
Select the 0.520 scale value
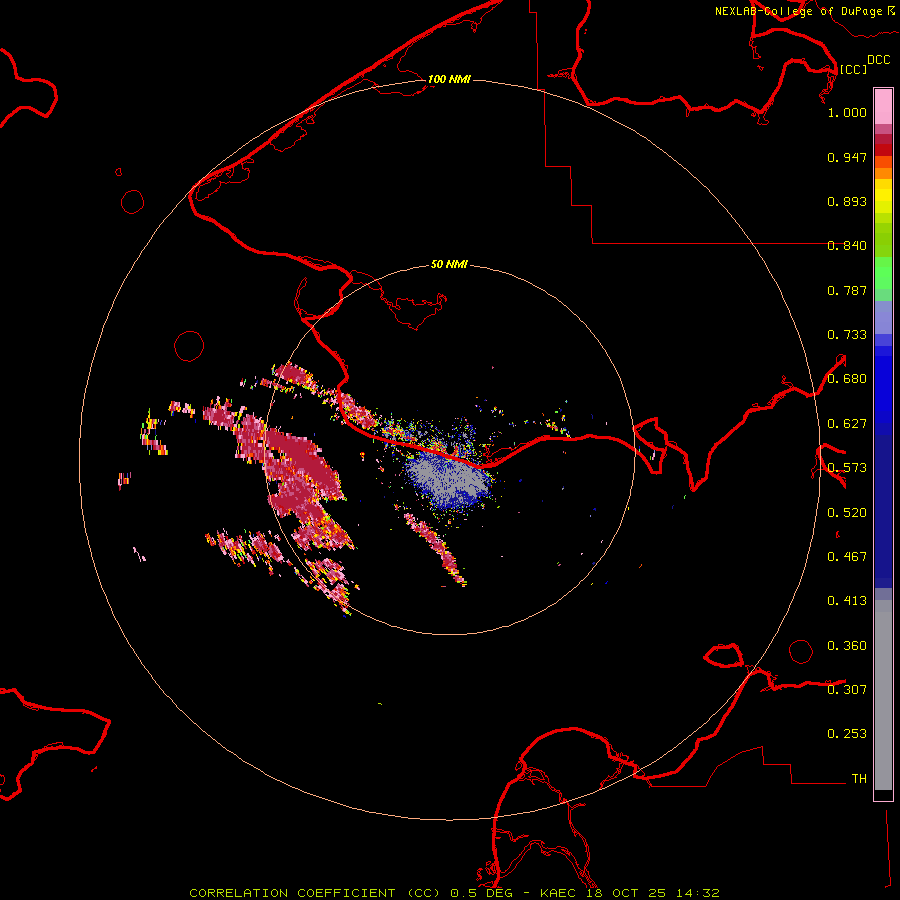click(x=847, y=513)
